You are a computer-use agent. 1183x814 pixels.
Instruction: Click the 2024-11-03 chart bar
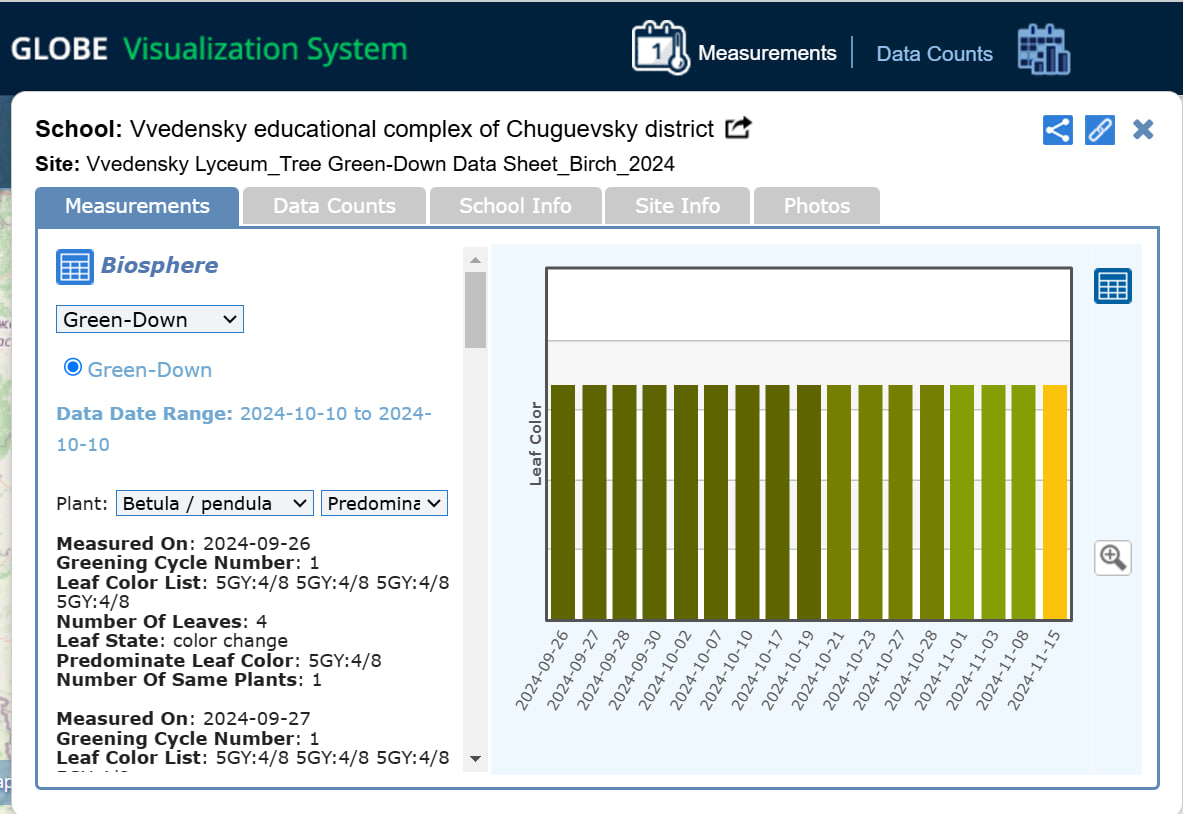993,502
